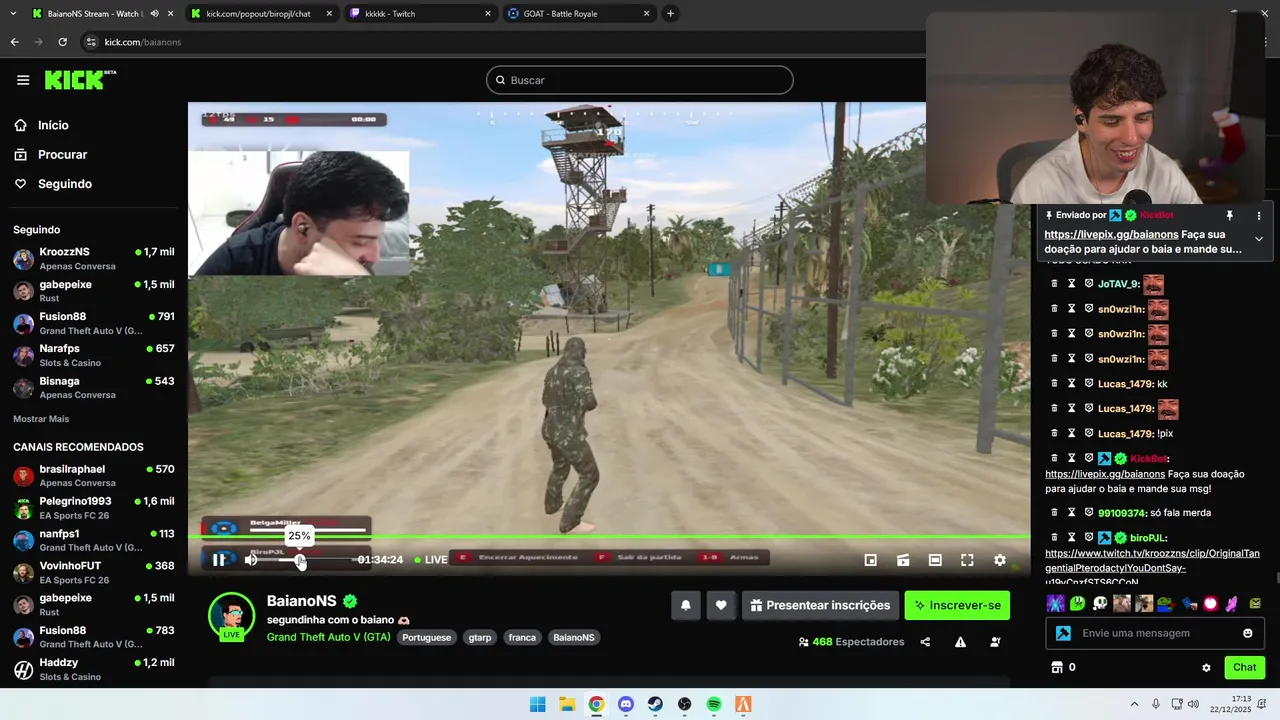
Task: Go back in browser history
Action: [14, 42]
